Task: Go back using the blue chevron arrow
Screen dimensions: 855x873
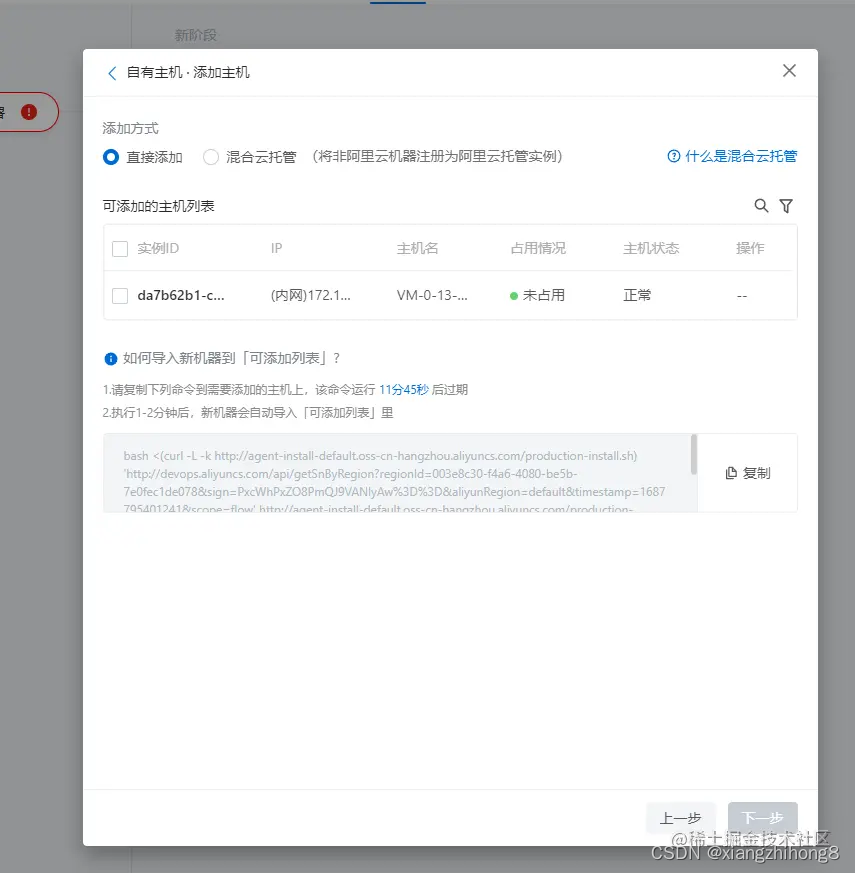Action: (112, 73)
